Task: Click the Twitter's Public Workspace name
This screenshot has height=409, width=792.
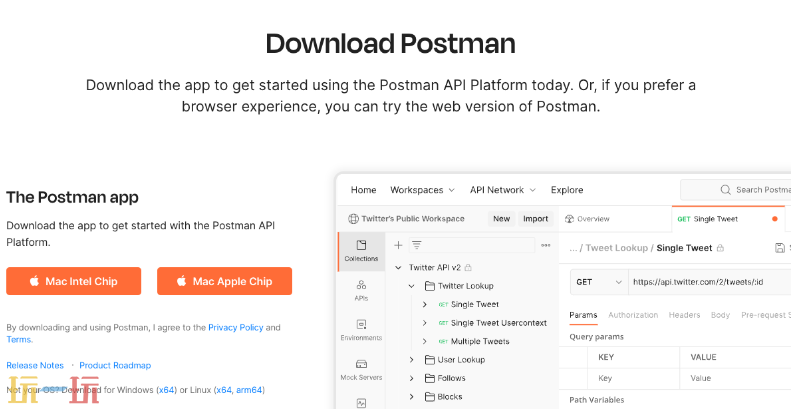Action: click(x=413, y=219)
